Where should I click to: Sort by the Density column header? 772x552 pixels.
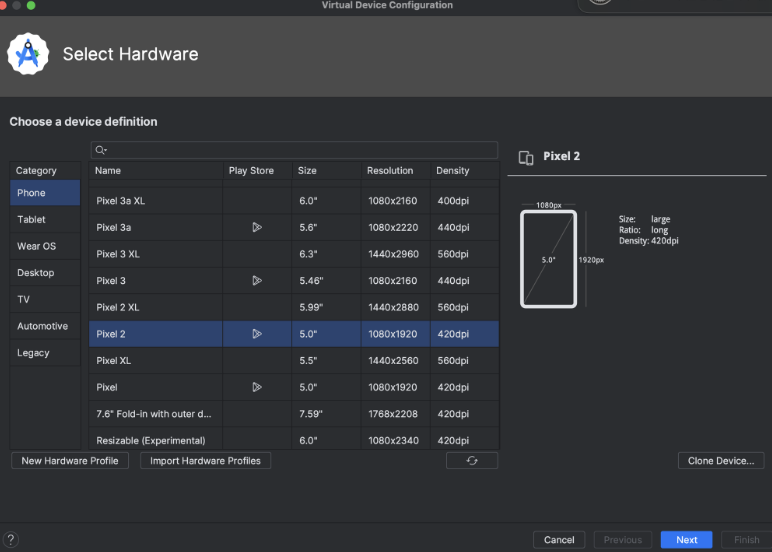tap(465, 170)
